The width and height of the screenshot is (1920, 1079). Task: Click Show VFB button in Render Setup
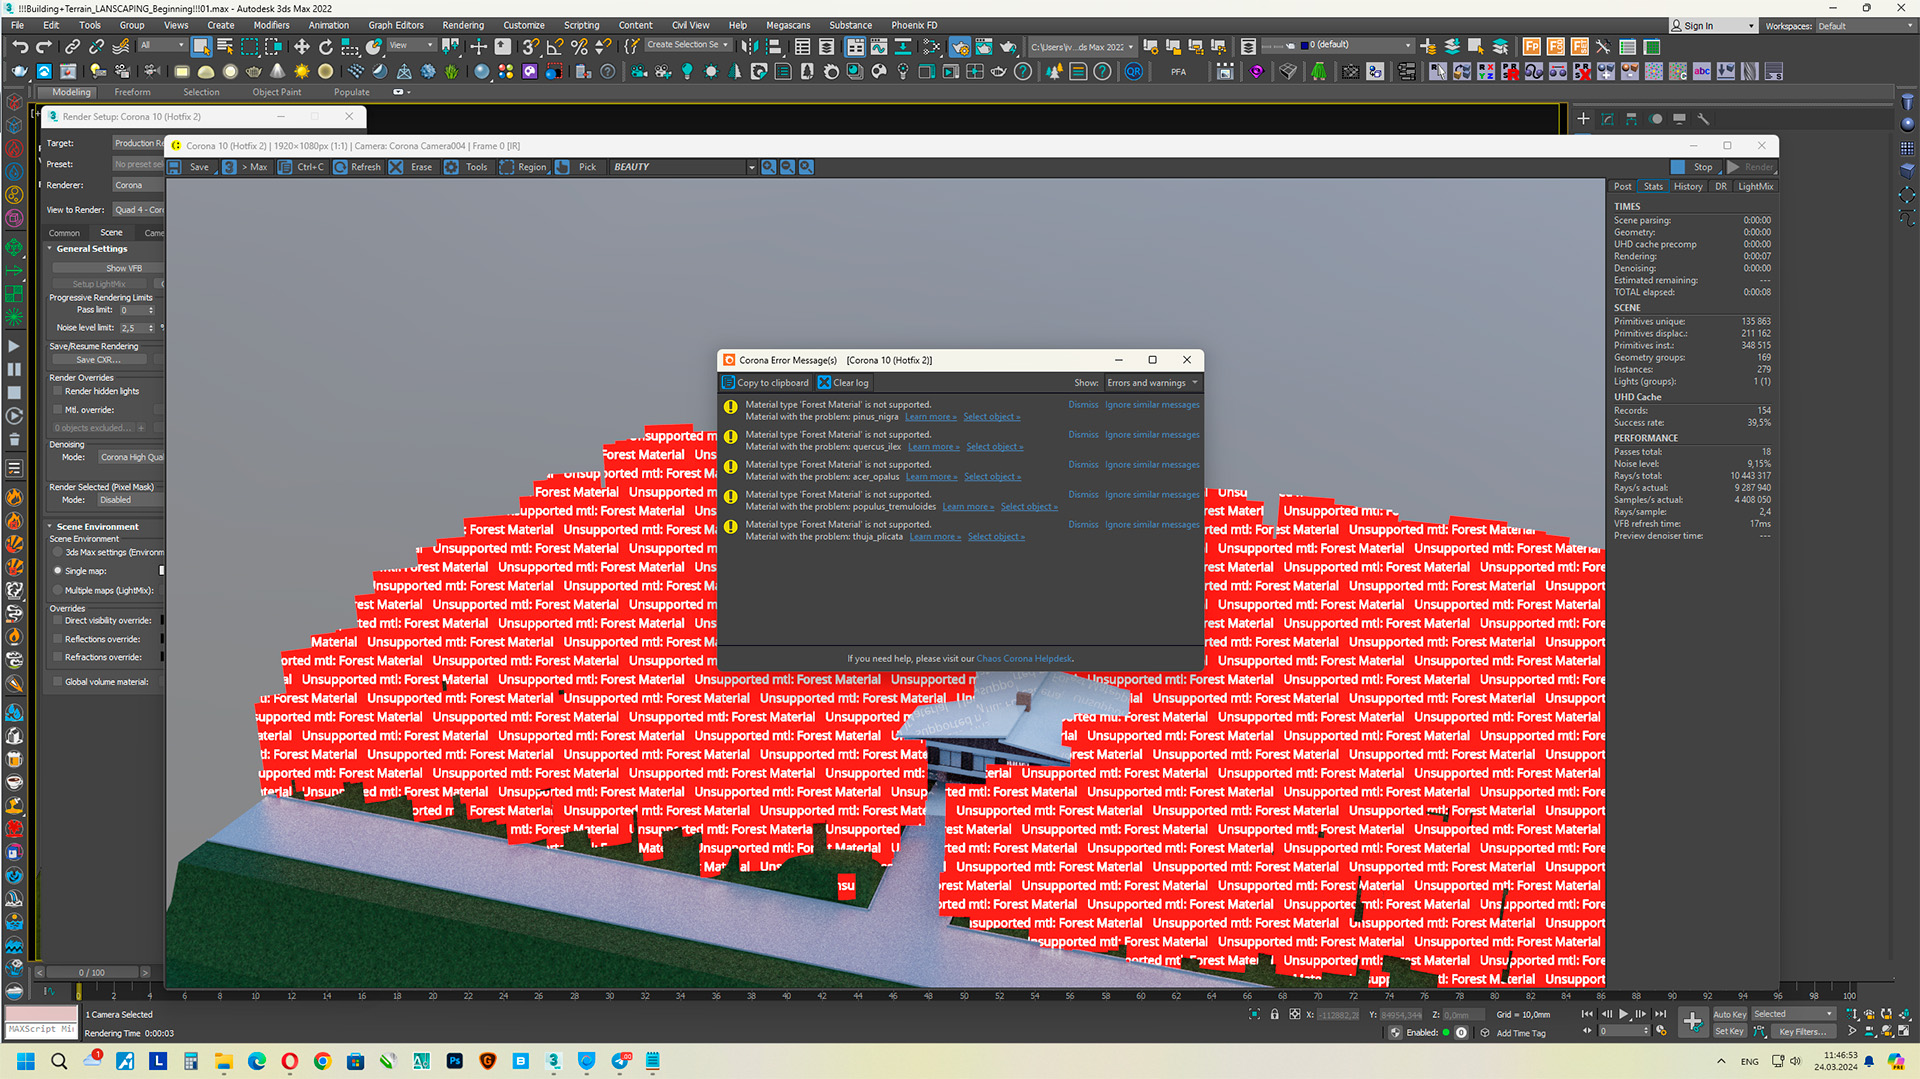click(x=107, y=268)
